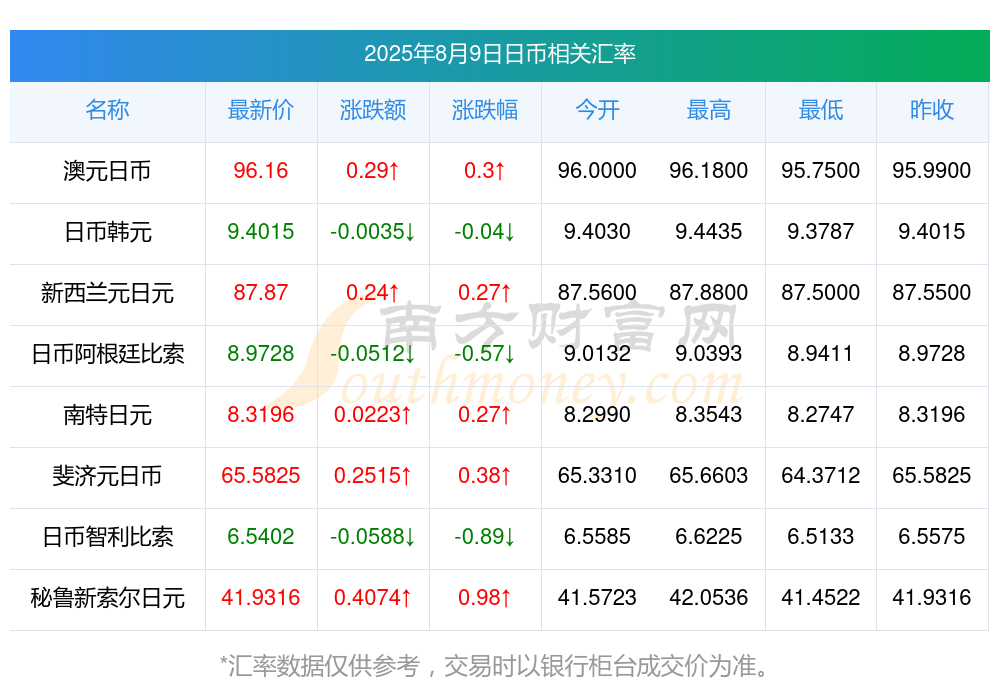Viewport: 1000px width, 698px height.
Task: Click the '最低' column header
Action: (x=821, y=110)
